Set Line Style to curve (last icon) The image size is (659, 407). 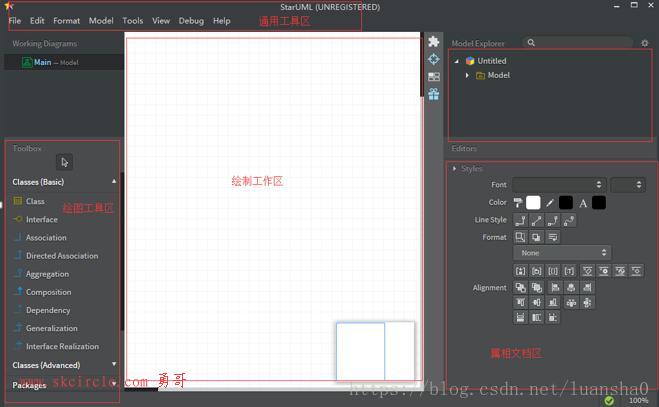tap(569, 220)
